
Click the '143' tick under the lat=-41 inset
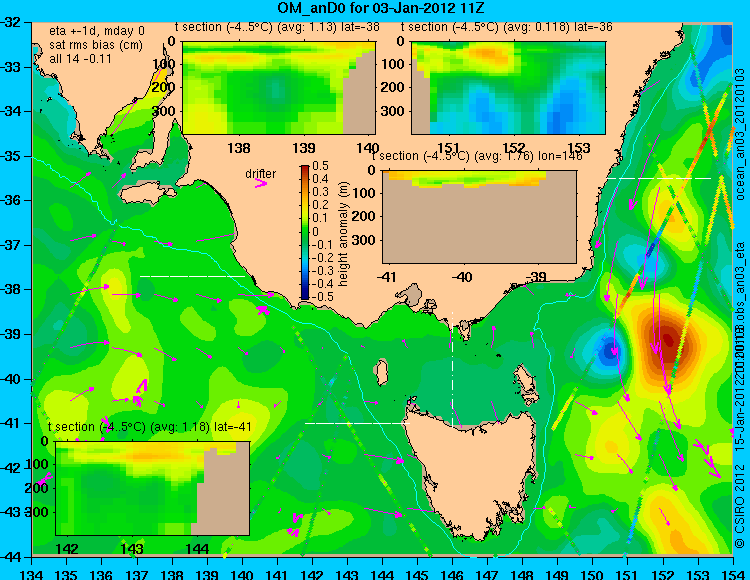click(x=132, y=548)
